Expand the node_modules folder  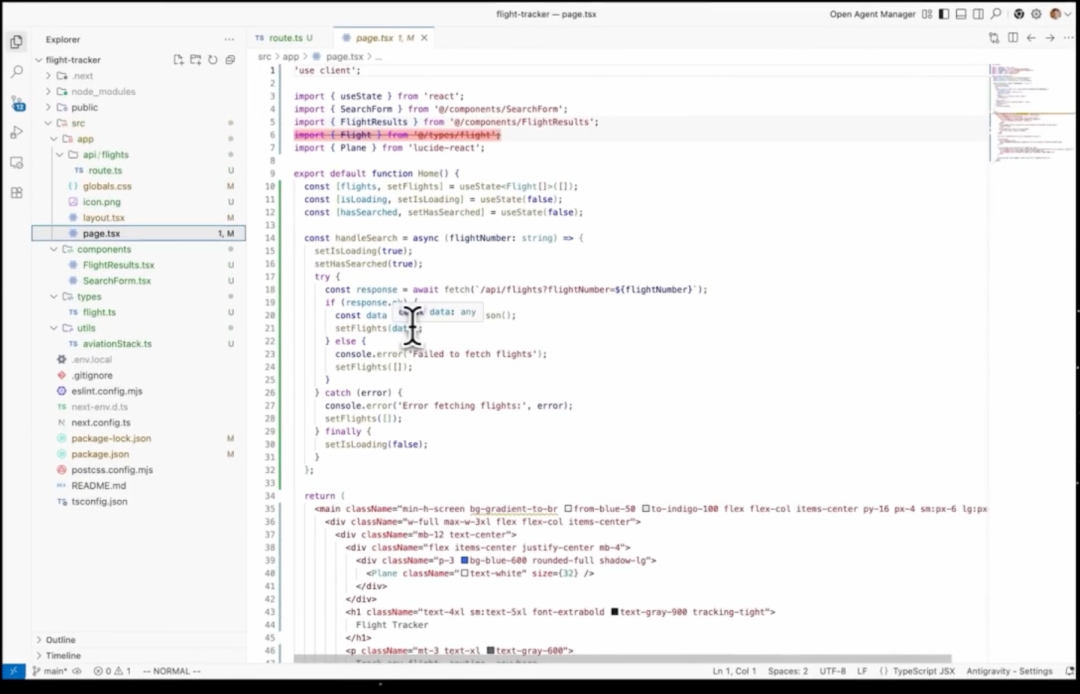[x=48, y=92]
